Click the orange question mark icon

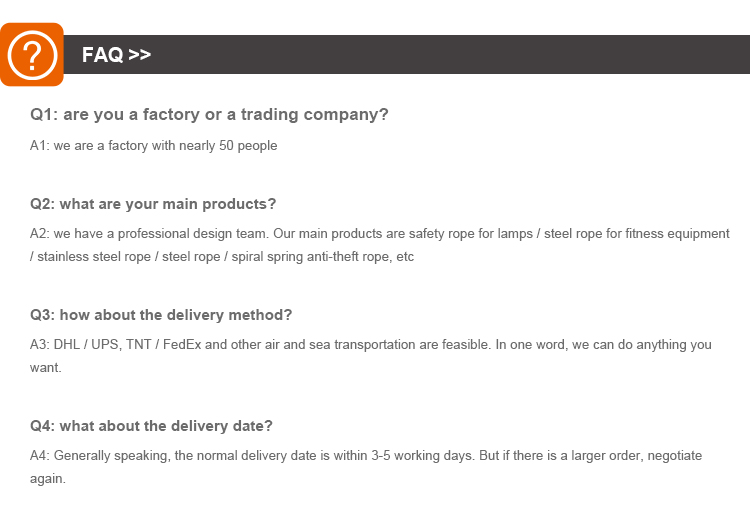click(x=33, y=53)
